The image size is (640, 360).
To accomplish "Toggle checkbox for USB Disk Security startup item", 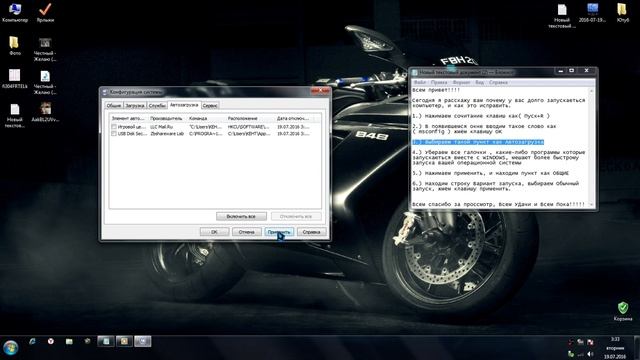I will pyautogui.click(x=114, y=133).
